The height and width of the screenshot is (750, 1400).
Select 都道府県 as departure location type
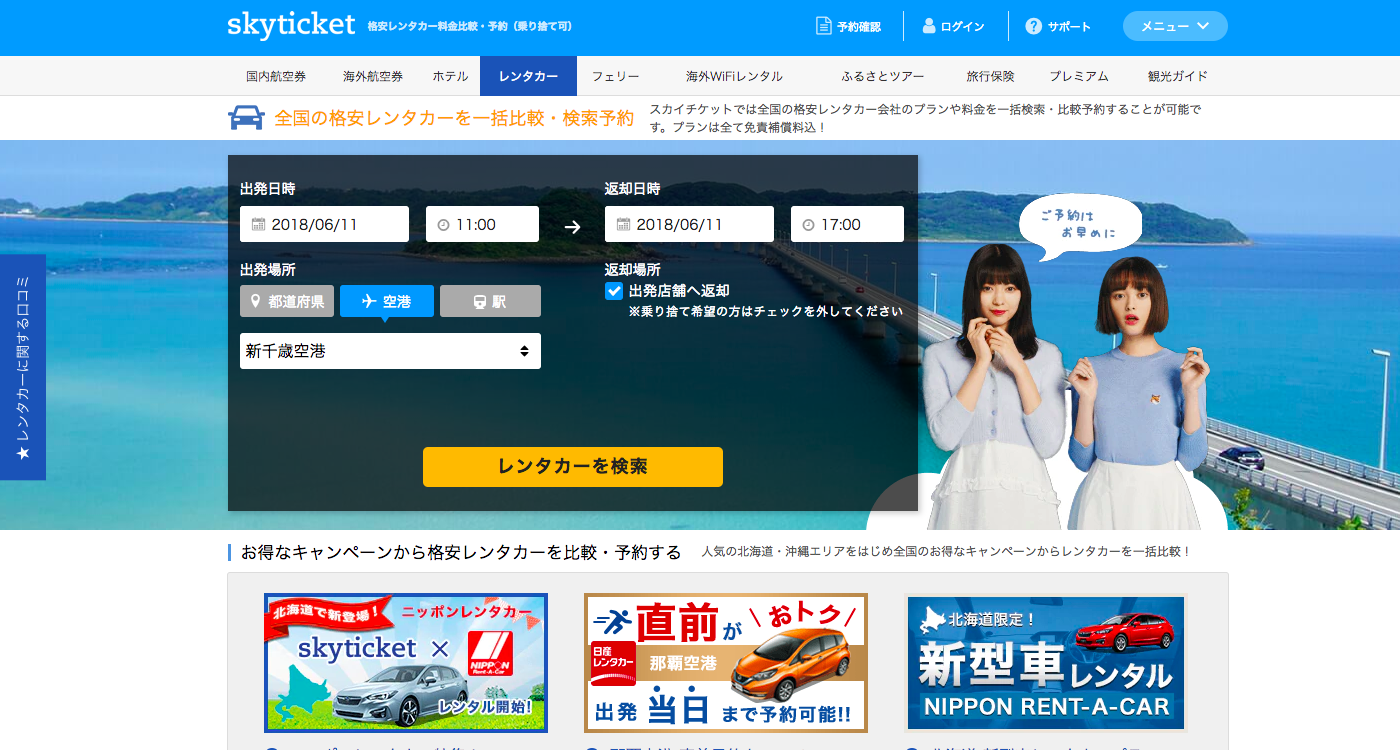point(287,301)
